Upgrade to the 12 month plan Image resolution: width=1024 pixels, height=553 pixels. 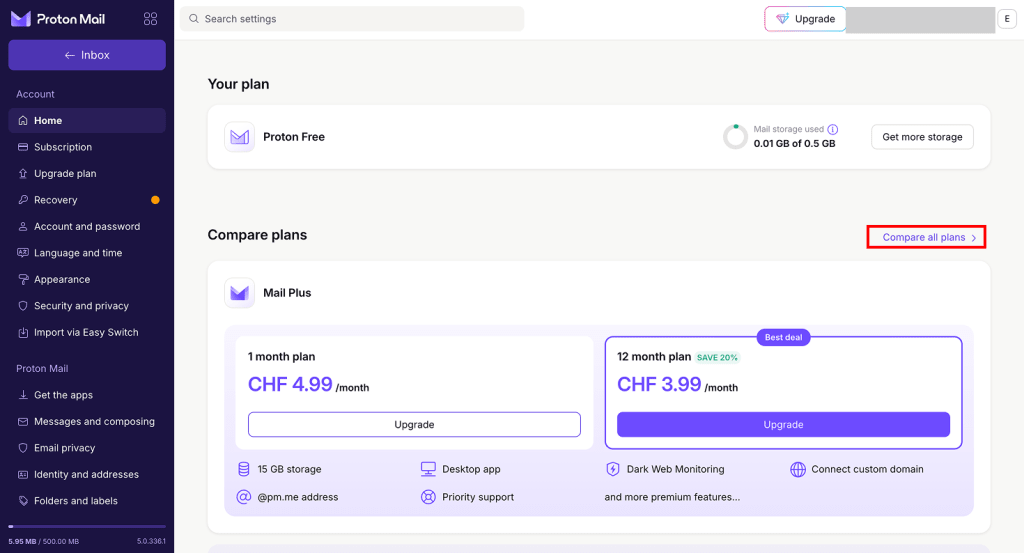point(783,425)
